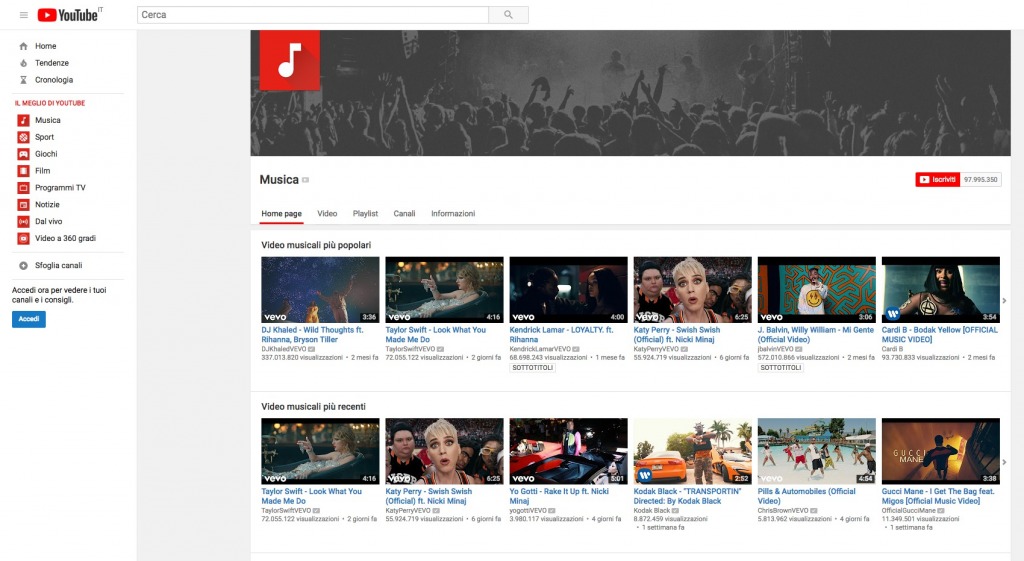This screenshot has width=1024, height=561.
Task: Open the Cardi B Bodak Yellow thumbnail
Action: tap(940, 290)
